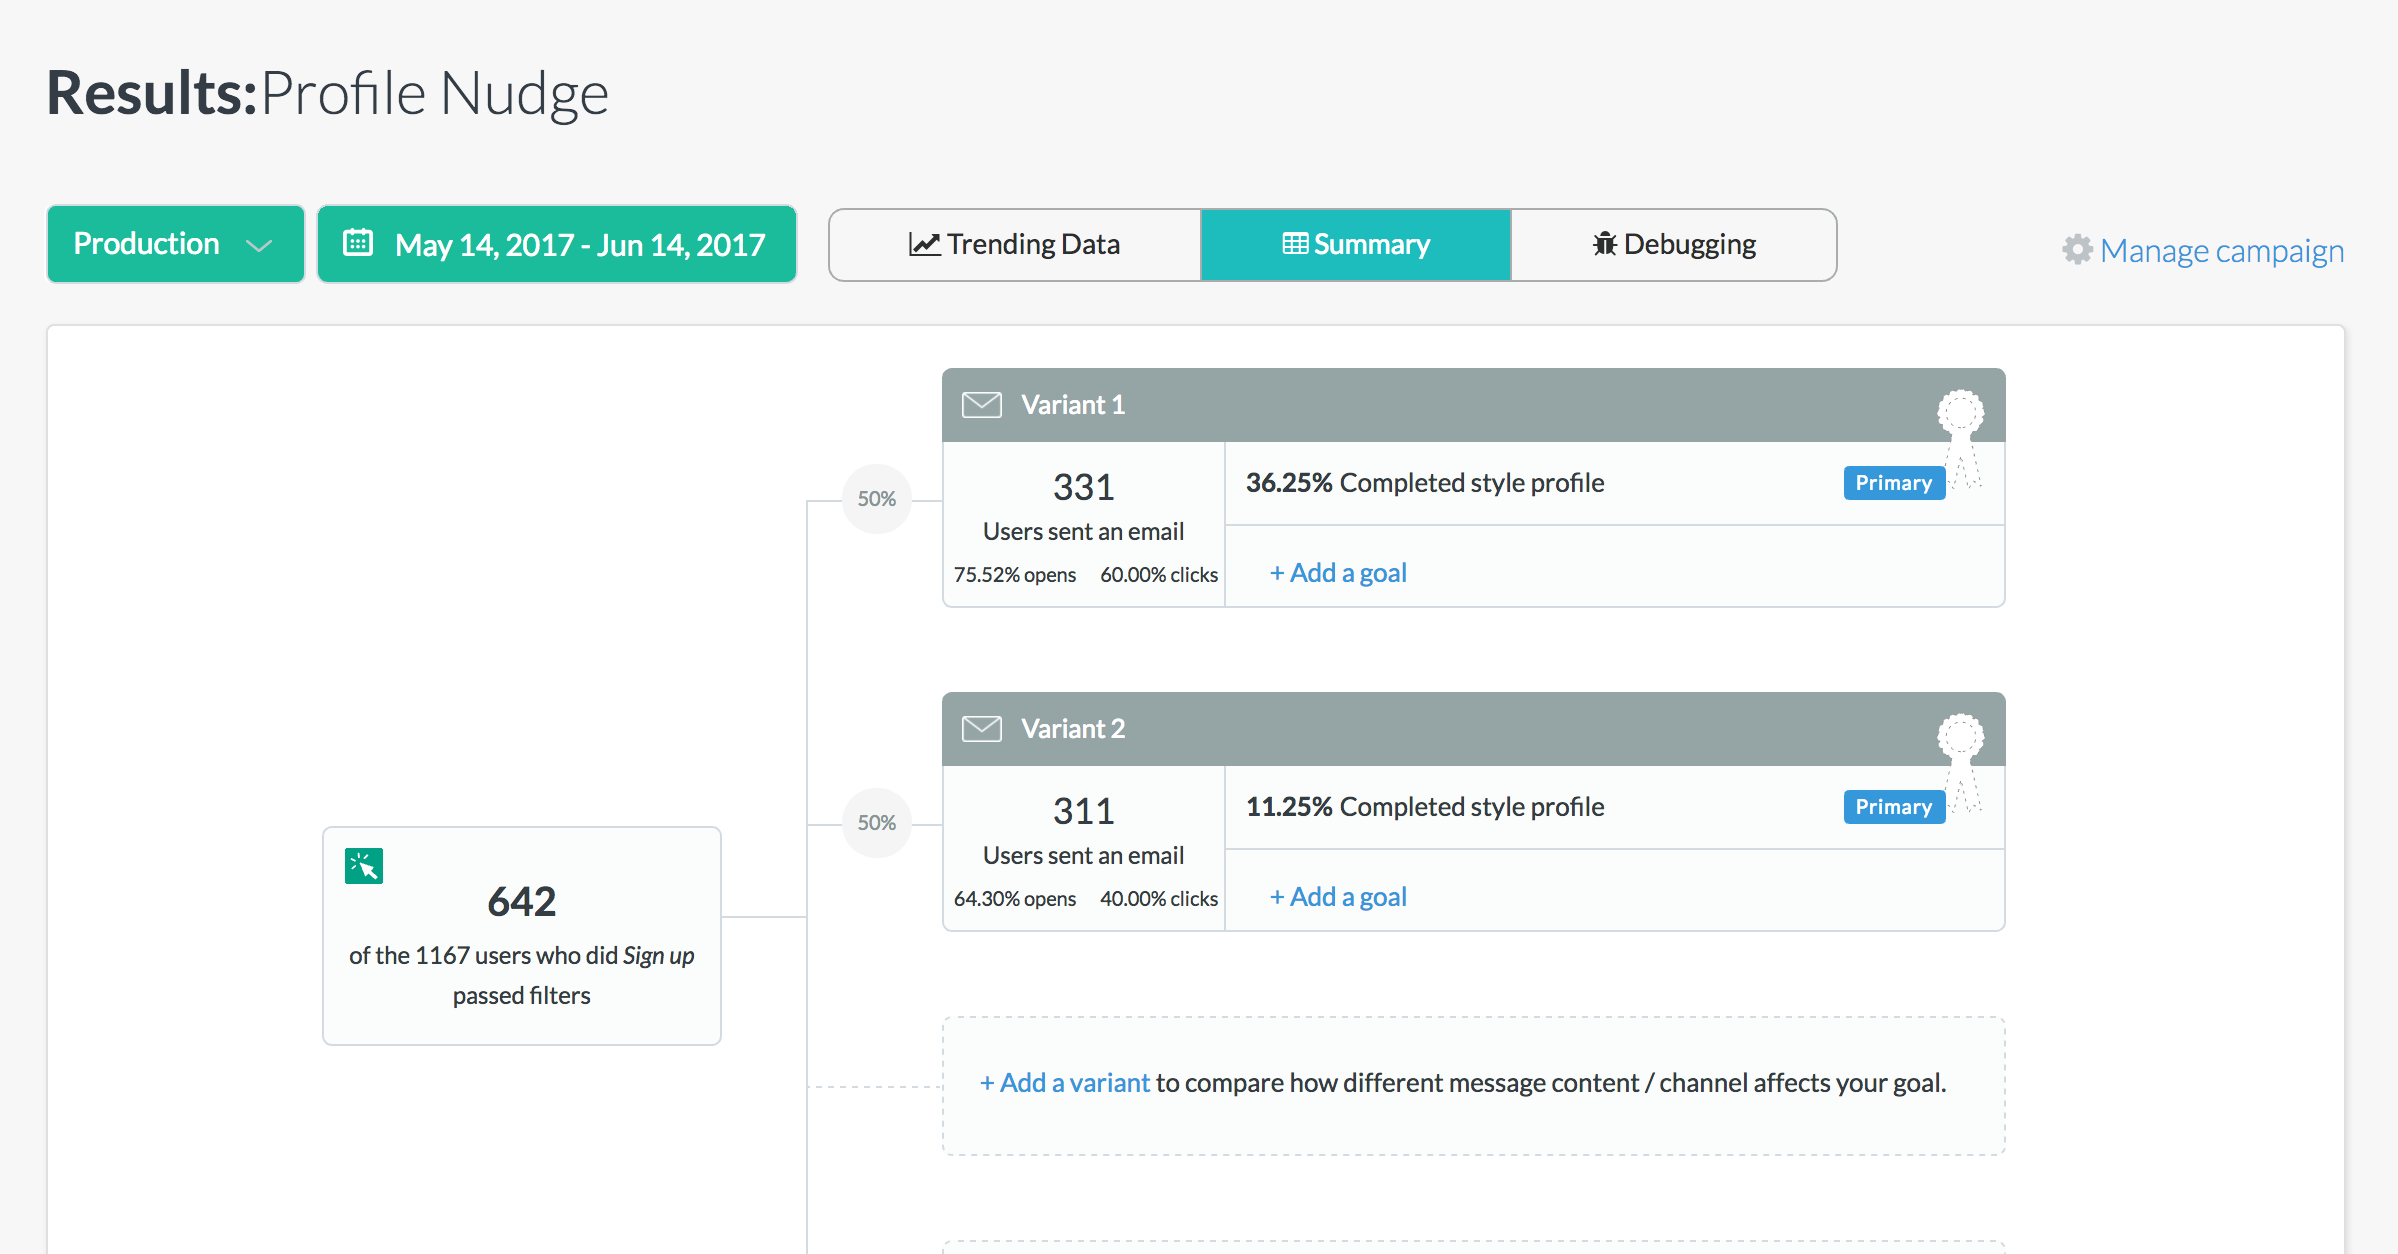This screenshot has height=1254, width=2398.
Task: Click the 642 users count
Action: point(521,902)
